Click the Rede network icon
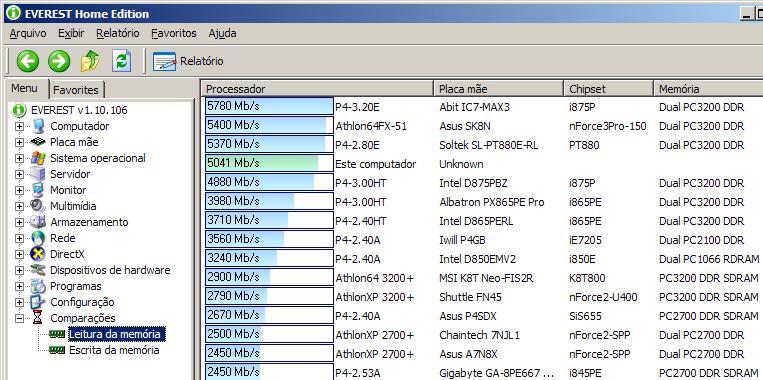The width and height of the screenshot is (763, 380). (38, 238)
